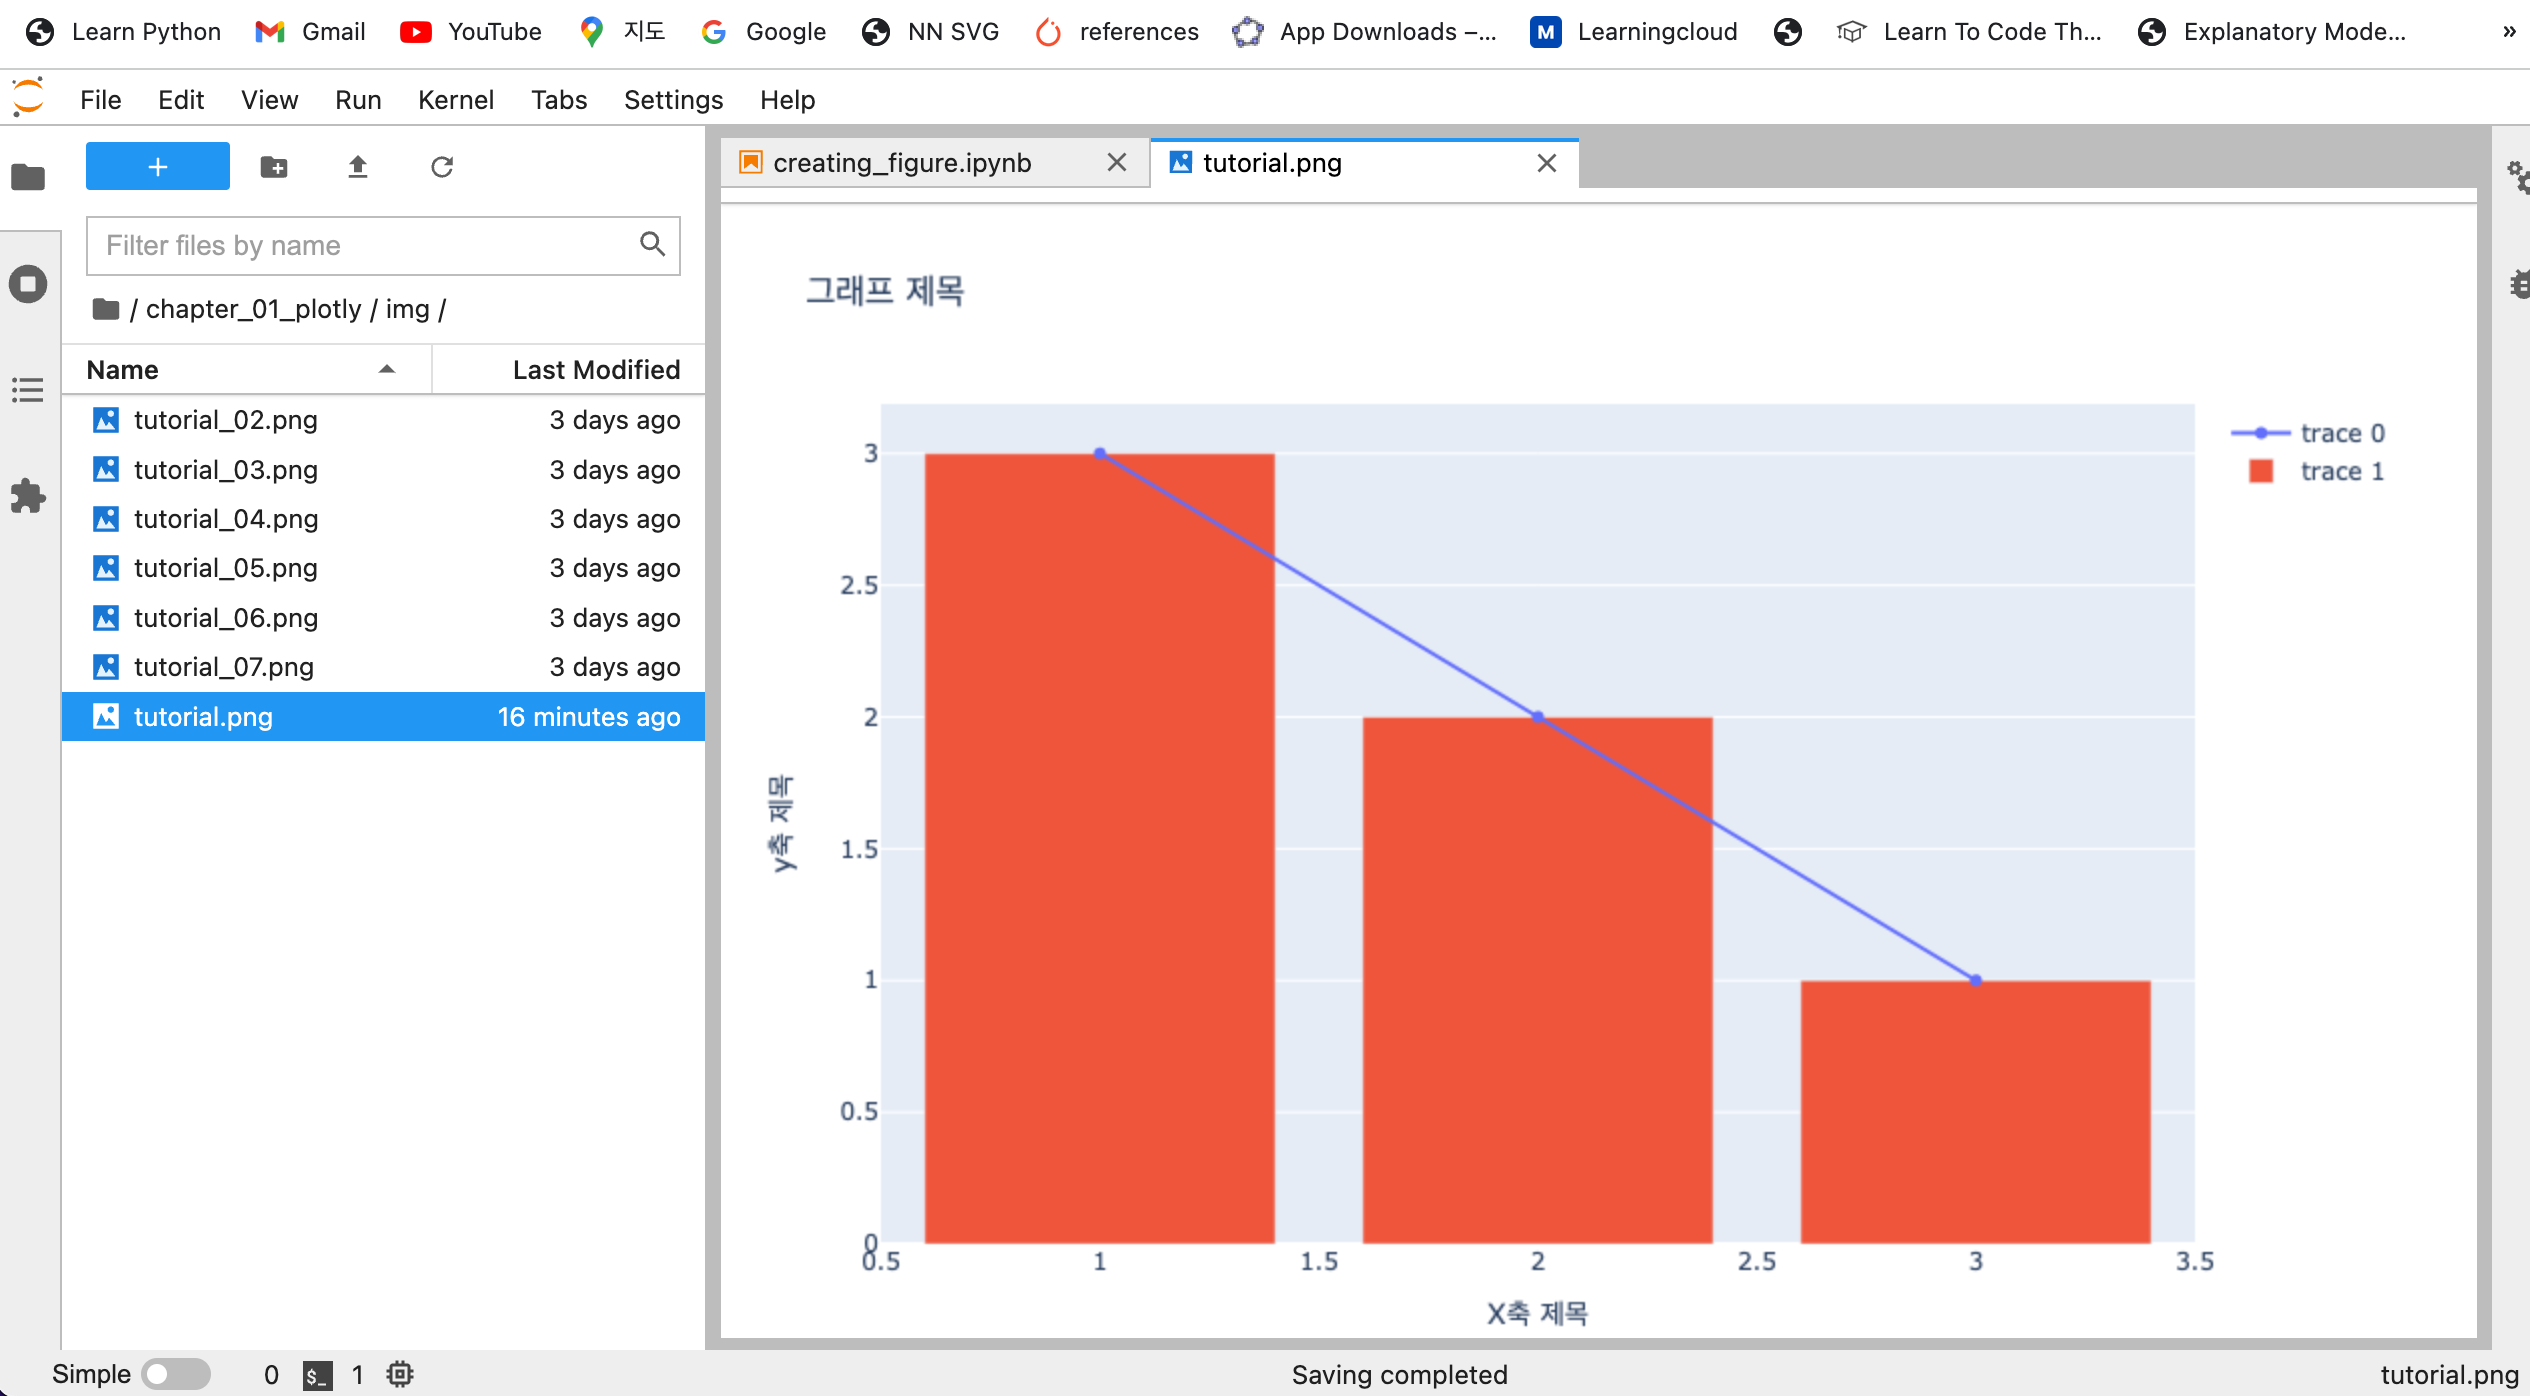This screenshot has height=1396, width=2530.
Task: Go to the chapter_01_plotly breadcrumb folder
Action: coord(254,309)
